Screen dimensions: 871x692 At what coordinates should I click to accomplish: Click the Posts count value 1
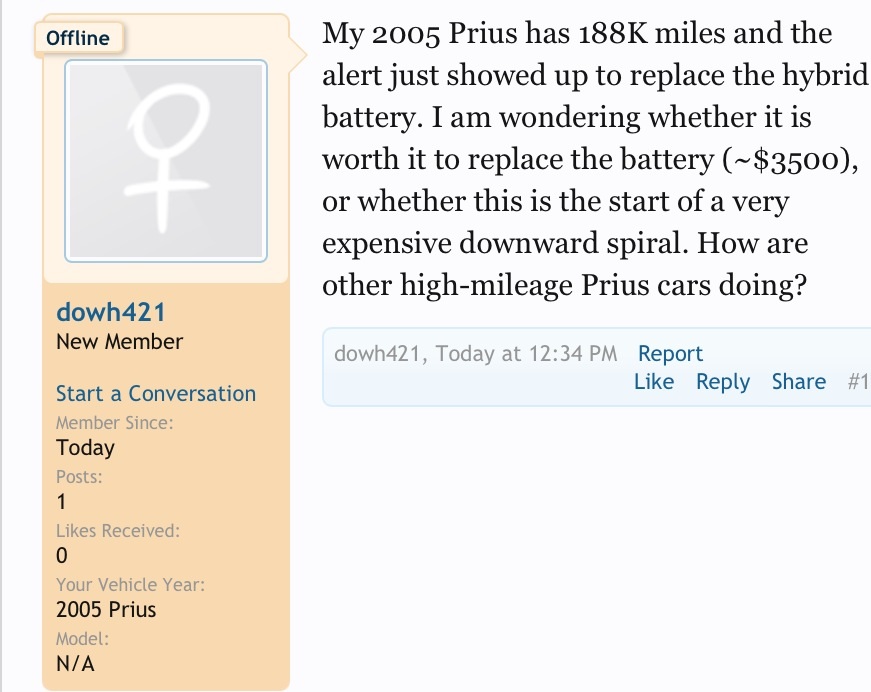(x=61, y=502)
